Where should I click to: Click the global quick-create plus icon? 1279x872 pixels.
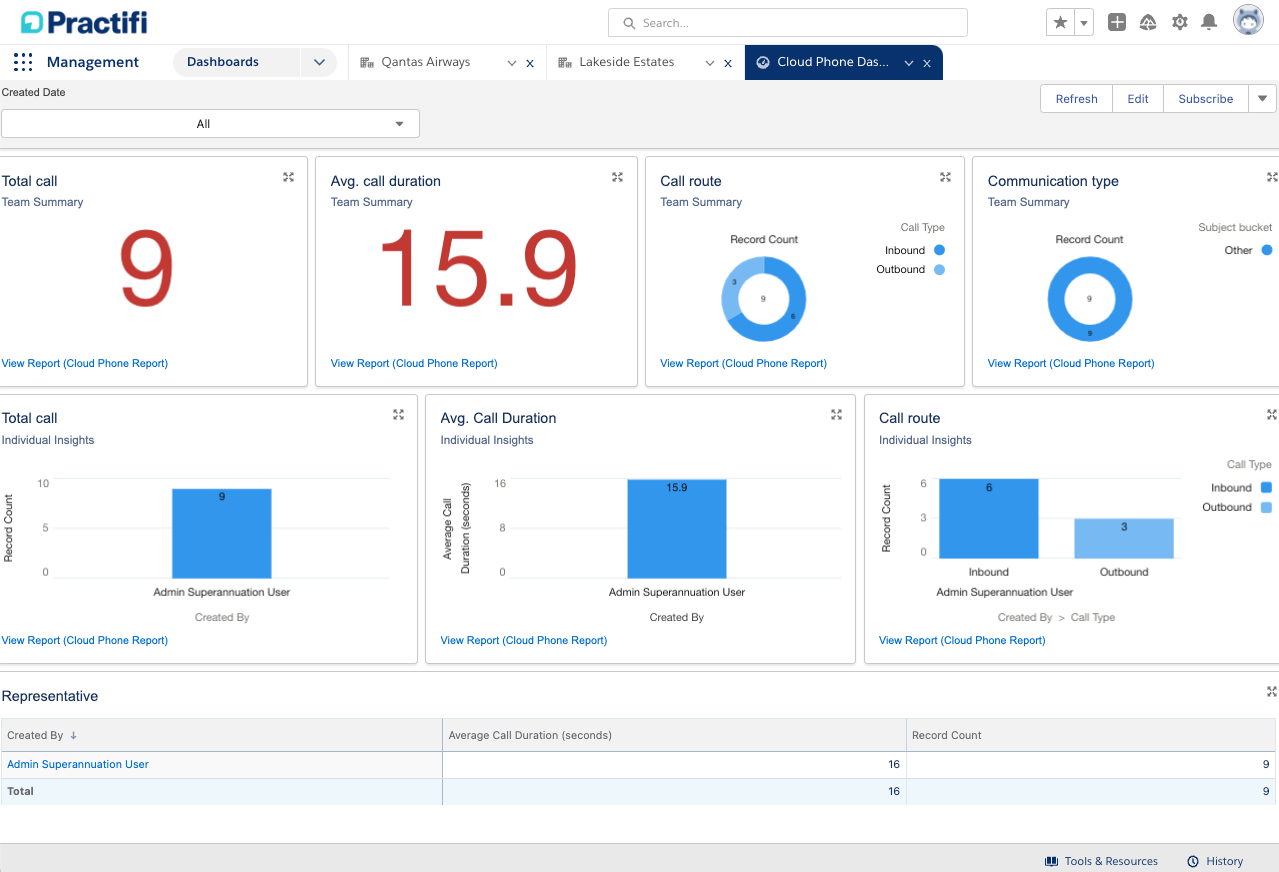[x=1116, y=21]
